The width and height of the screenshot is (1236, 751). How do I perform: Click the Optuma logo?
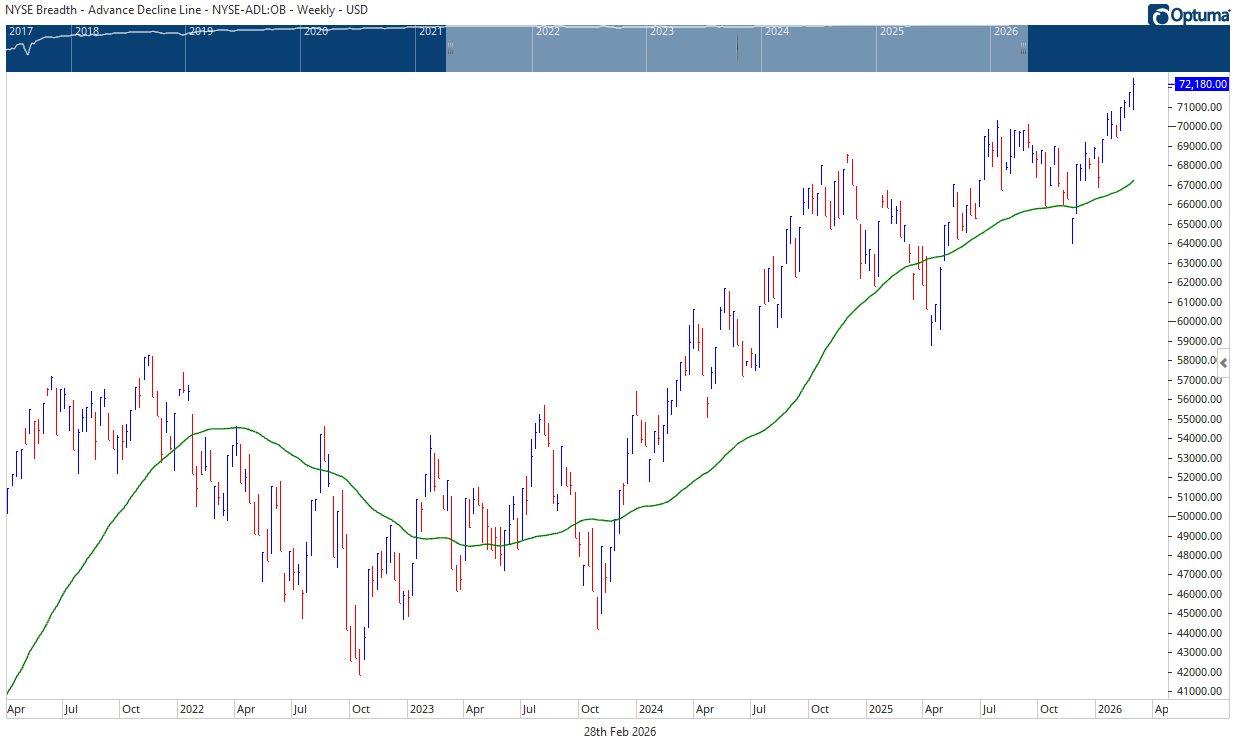point(1188,14)
